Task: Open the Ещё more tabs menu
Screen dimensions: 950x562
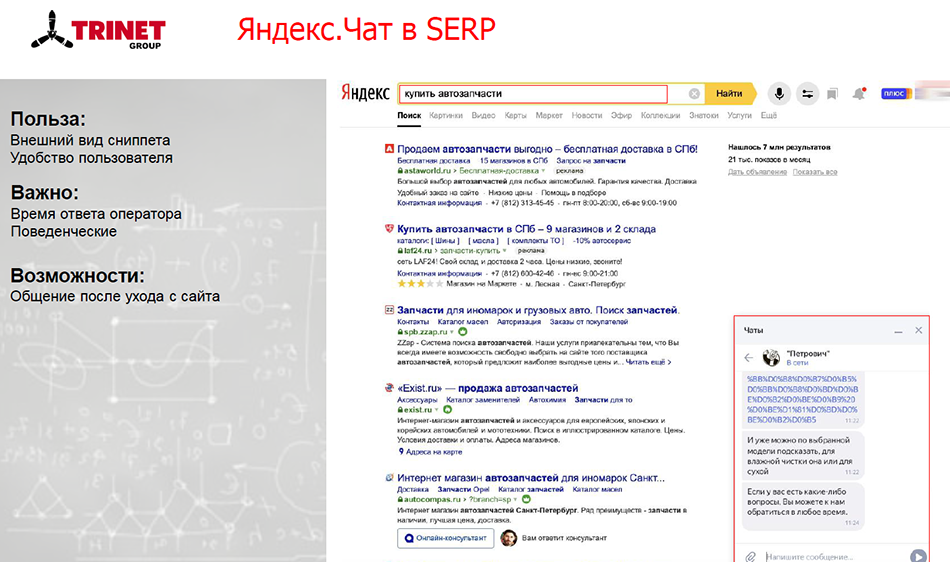Action: point(769,115)
